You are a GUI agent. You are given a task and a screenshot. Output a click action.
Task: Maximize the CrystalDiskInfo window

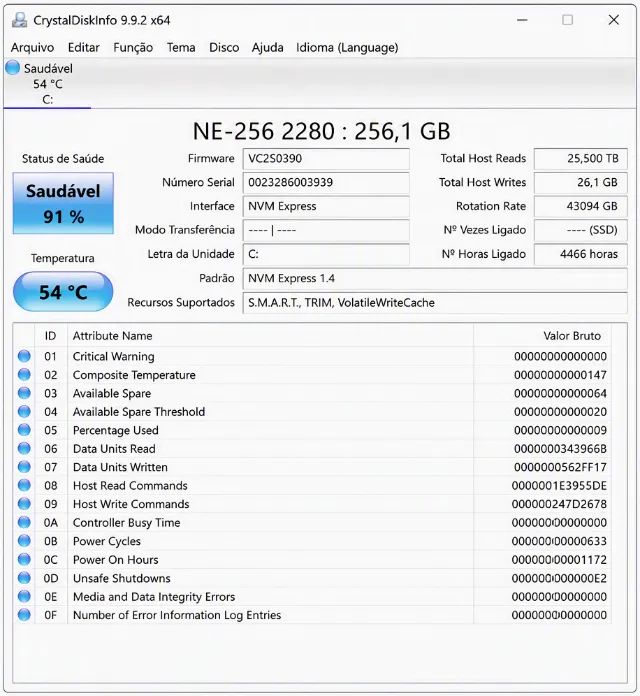point(568,20)
